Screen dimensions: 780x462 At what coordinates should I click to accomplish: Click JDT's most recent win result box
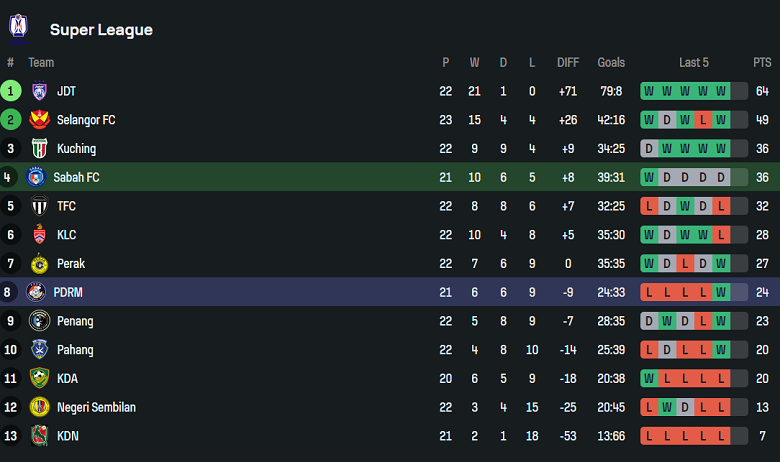click(721, 91)
